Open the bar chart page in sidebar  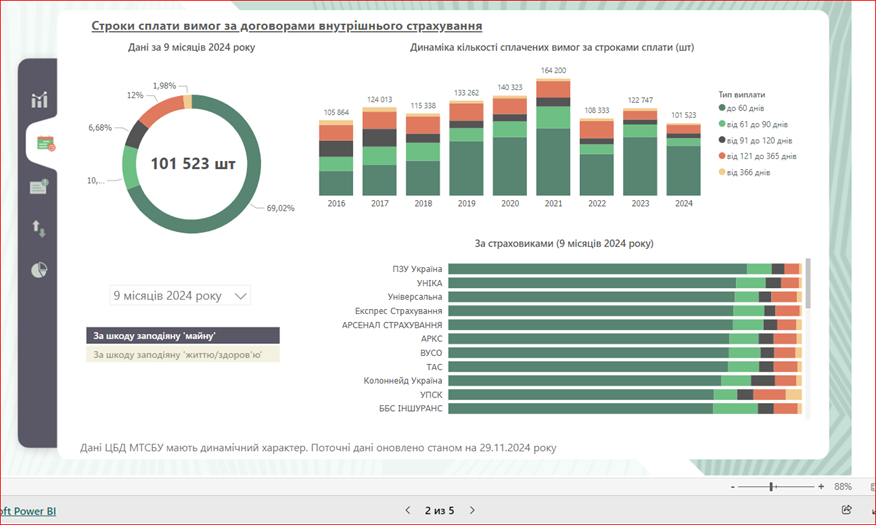pos(39,99)
